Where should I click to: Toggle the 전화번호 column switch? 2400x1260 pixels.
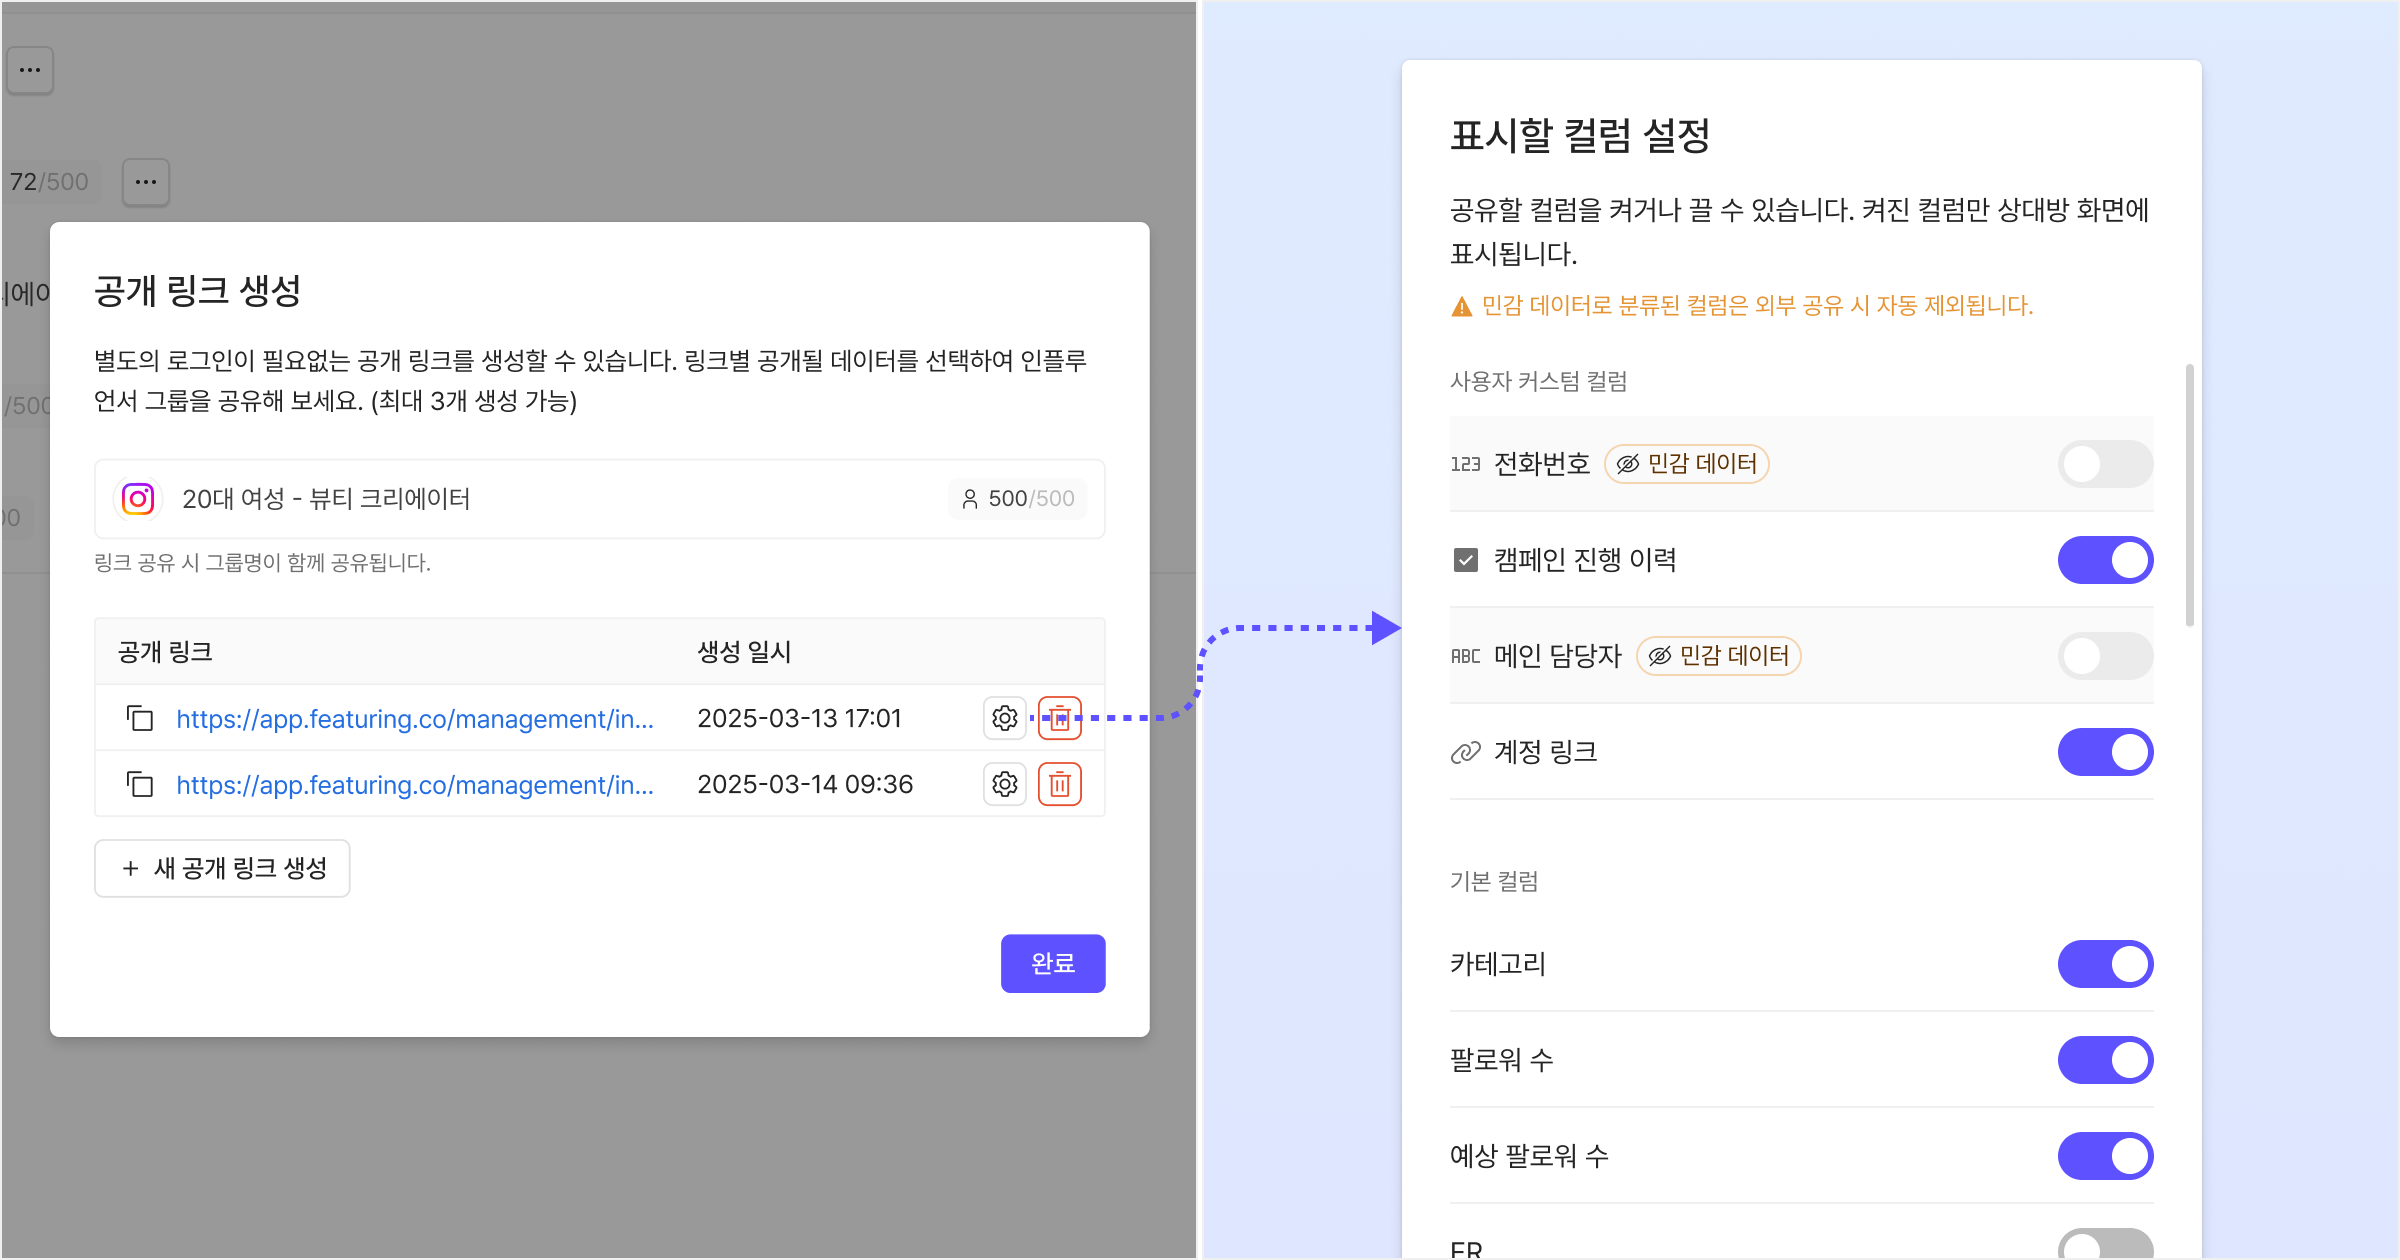(2104, 464)
